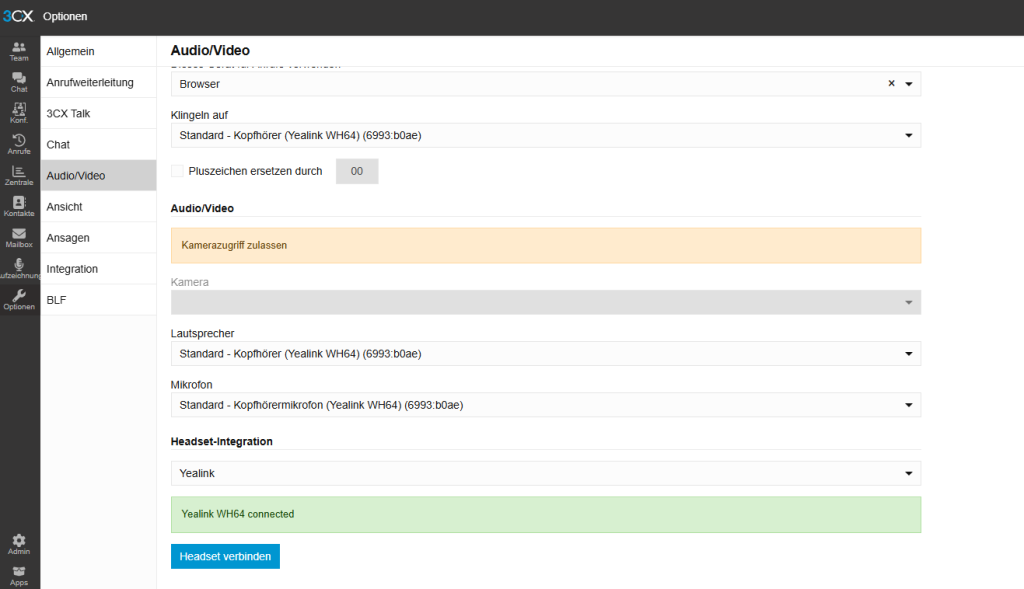Open the Mailbox voicemail icon
Viewport: 1024px width, 589px height.
click(19, 237)
